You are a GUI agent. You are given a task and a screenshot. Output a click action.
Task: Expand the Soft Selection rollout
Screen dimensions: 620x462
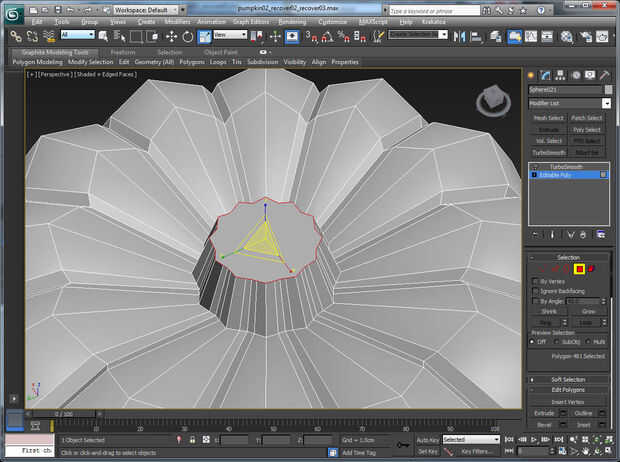[x=568, y=379]
